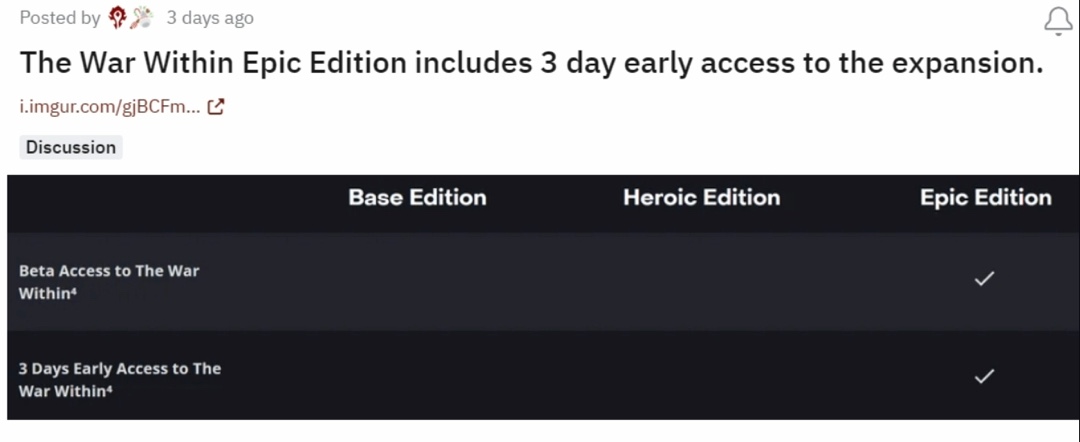Select the Heroic Edition column header
Viewport: 1080px width, 442px height.
[x=701, y=198]
